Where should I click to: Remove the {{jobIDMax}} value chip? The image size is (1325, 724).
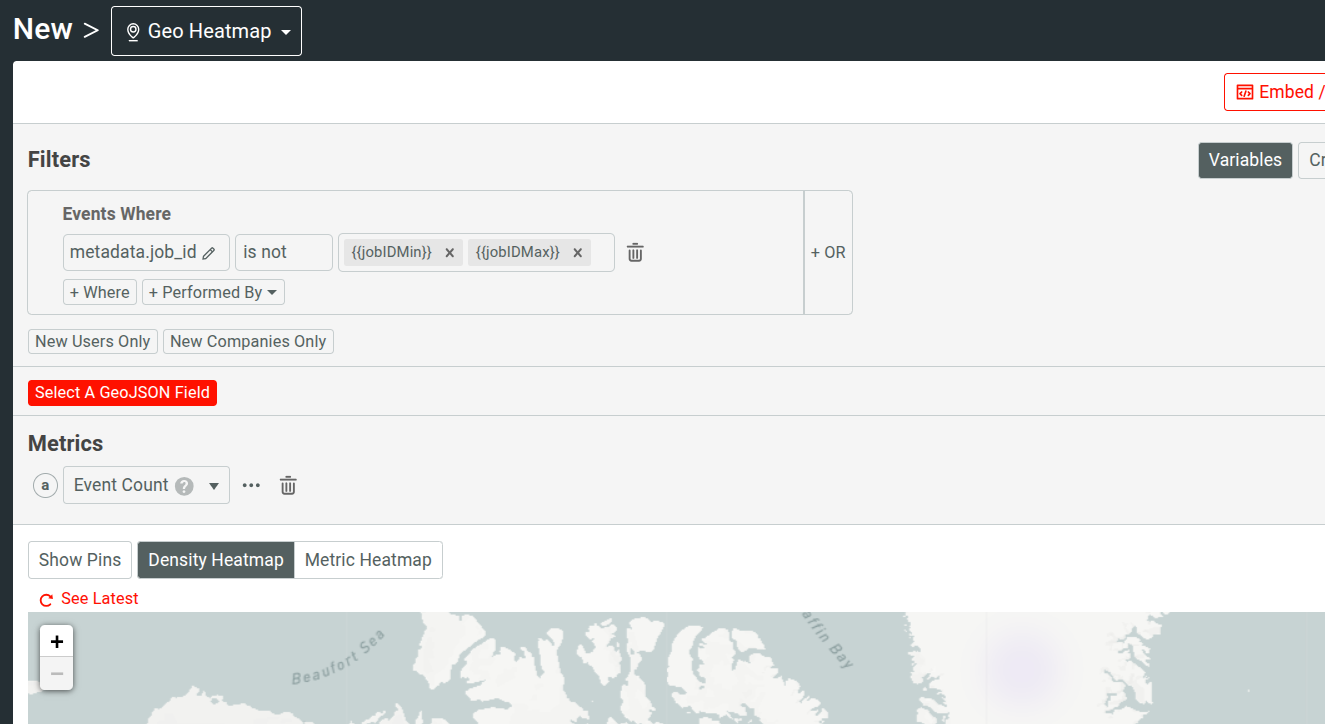click(578, 252)
